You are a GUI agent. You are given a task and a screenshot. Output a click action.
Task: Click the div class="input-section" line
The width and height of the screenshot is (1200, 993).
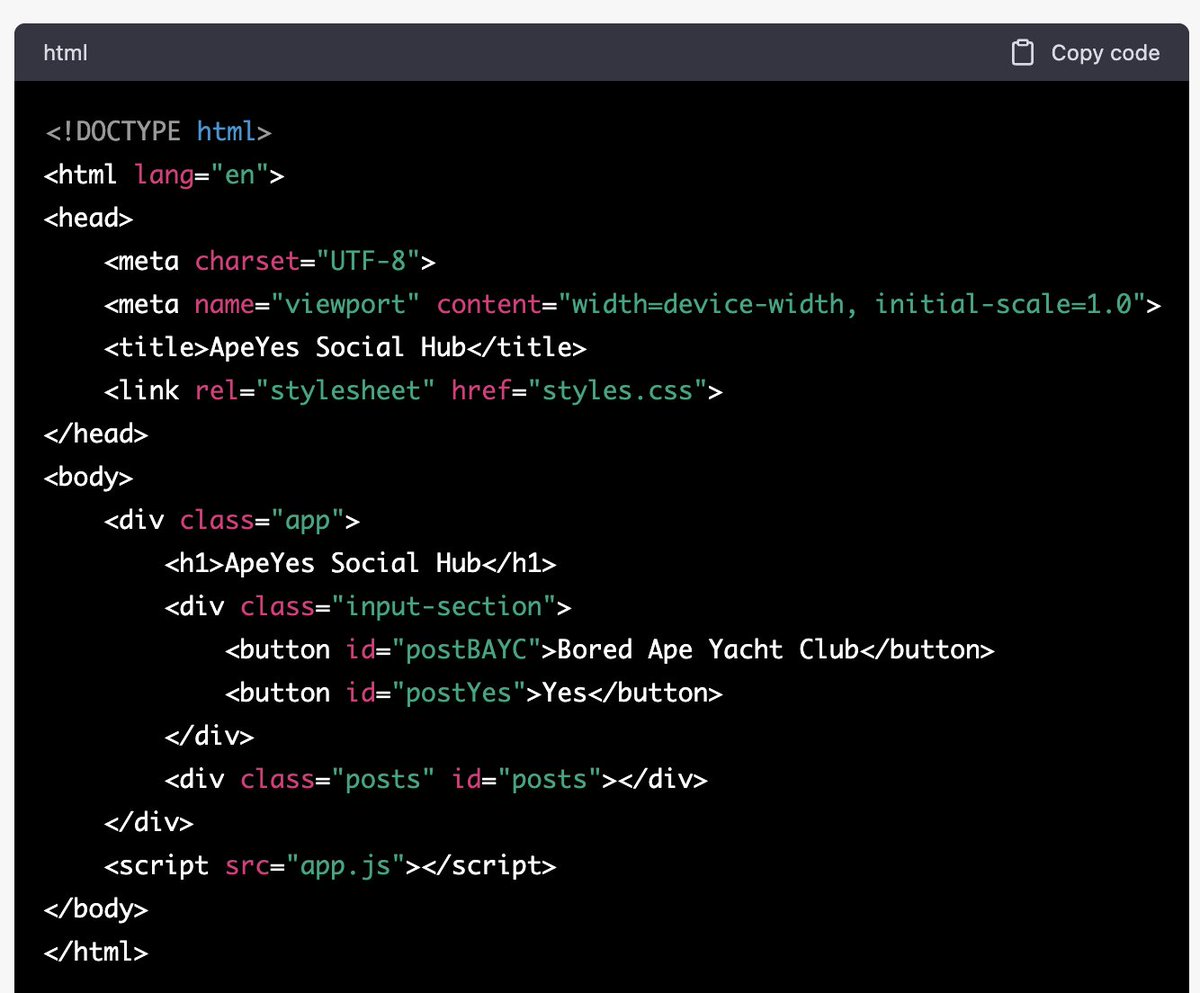click(x=368, y=606)
